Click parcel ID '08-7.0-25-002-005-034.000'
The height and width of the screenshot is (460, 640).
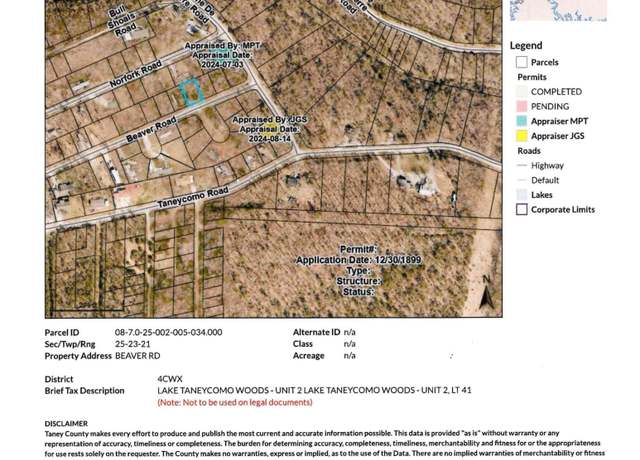coord(169,332)
